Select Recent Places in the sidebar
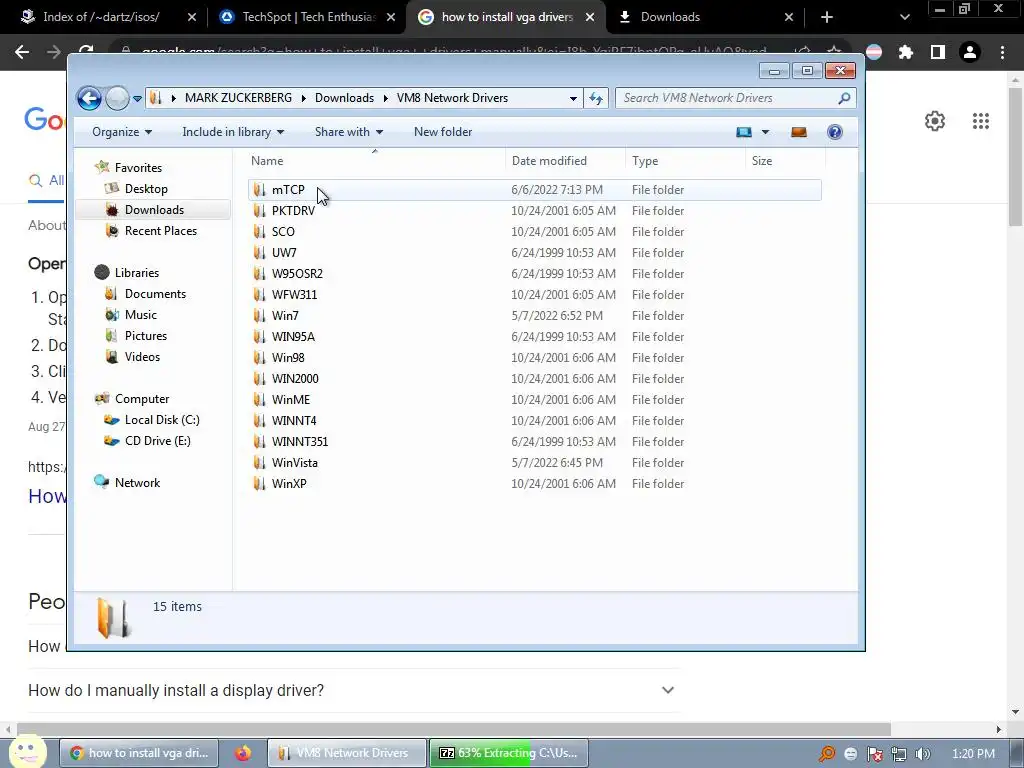This screenshot has width=1024, height=768. [x=161, y=231]
